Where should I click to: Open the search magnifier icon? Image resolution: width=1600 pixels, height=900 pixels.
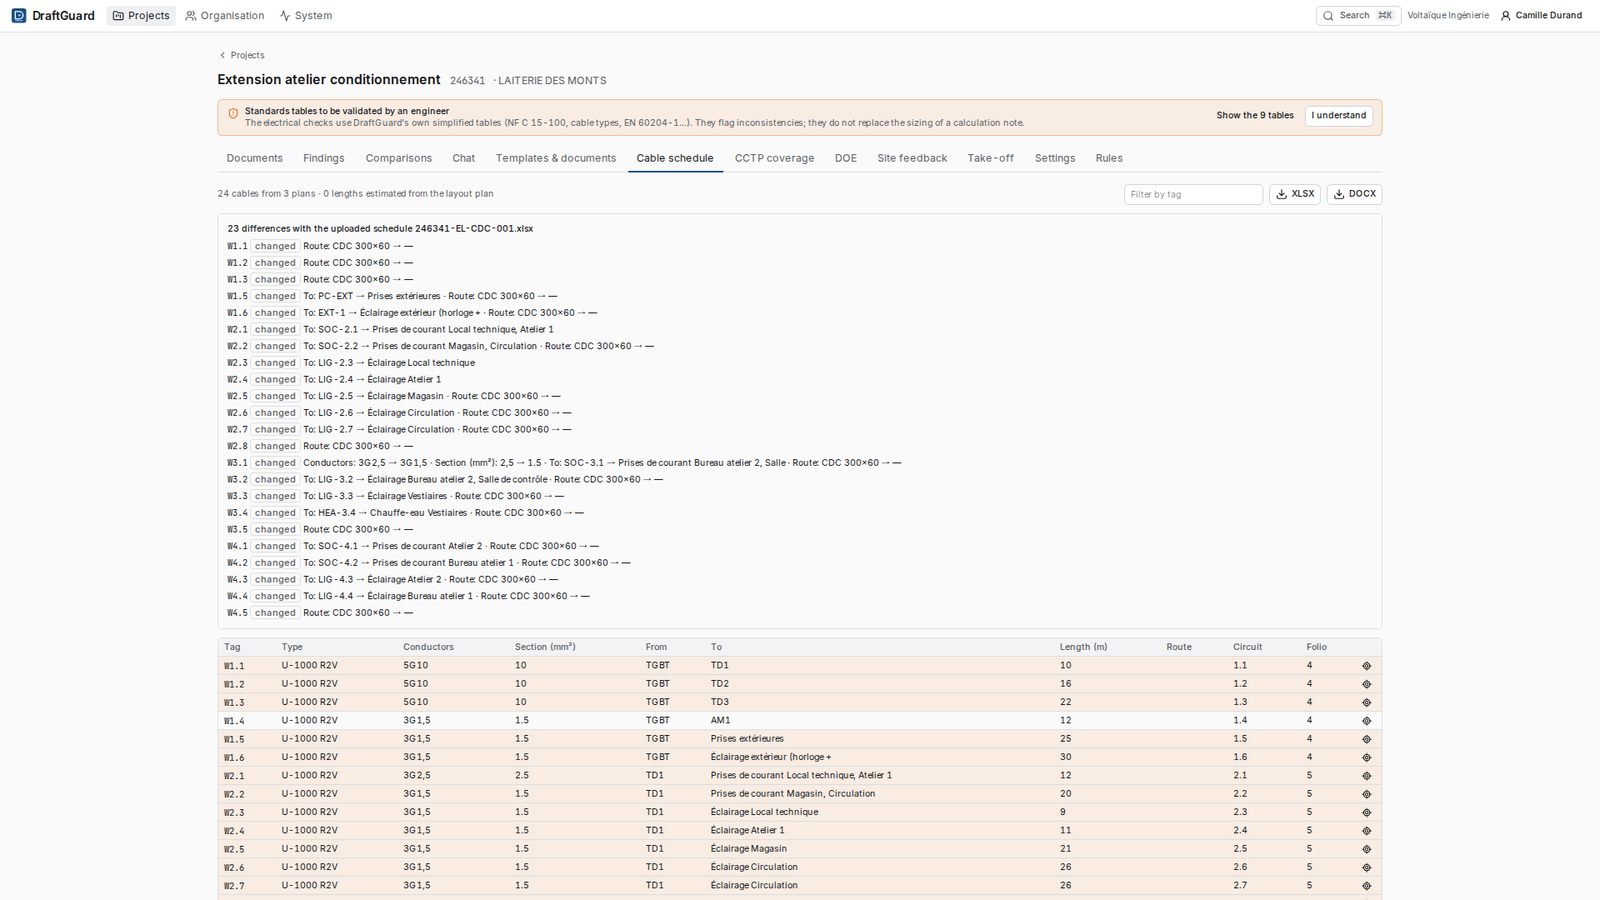click(1328, 16)
